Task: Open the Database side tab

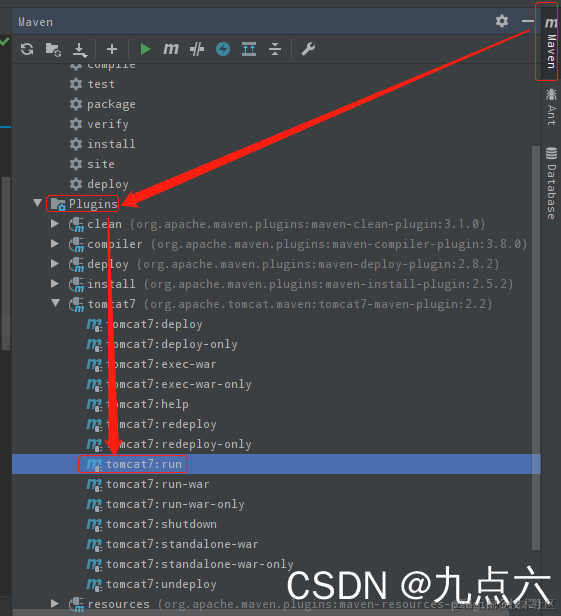Action: 551,183
